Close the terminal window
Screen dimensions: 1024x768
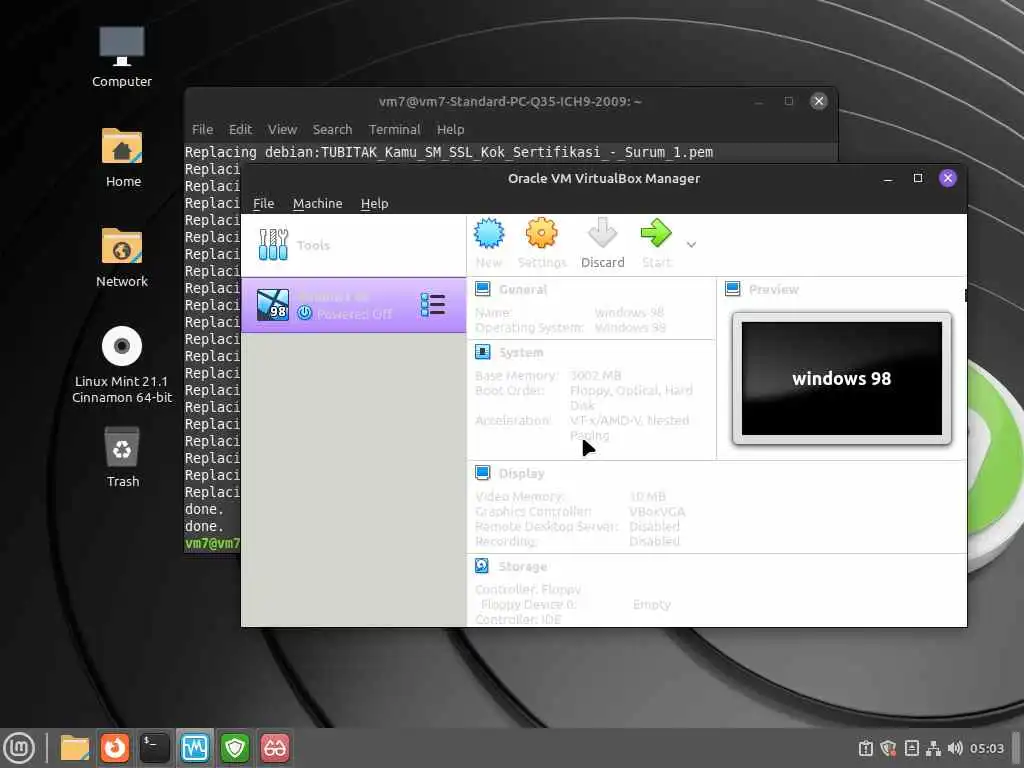pyautogui.click(x=818, y=101)
